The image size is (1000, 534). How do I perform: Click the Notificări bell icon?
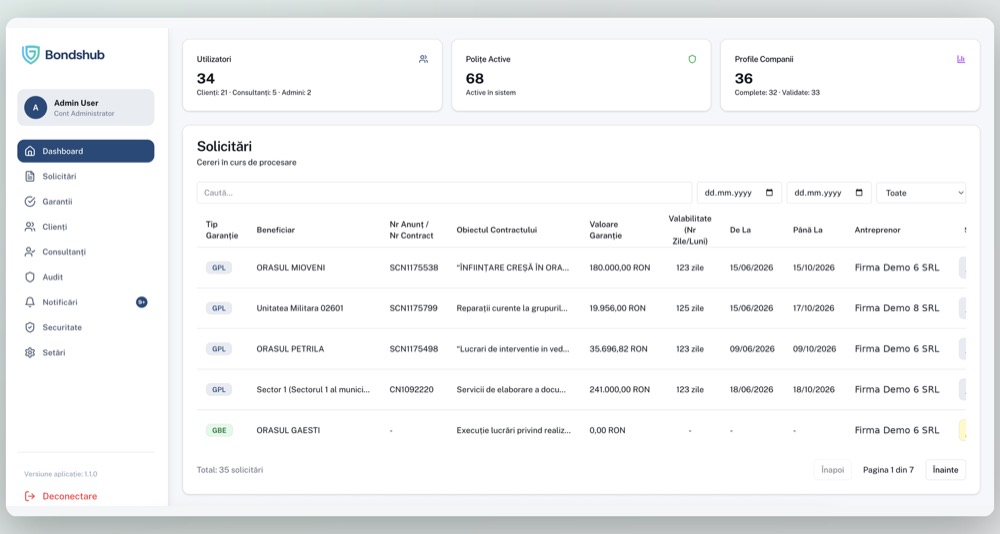[x=30, y=302]
